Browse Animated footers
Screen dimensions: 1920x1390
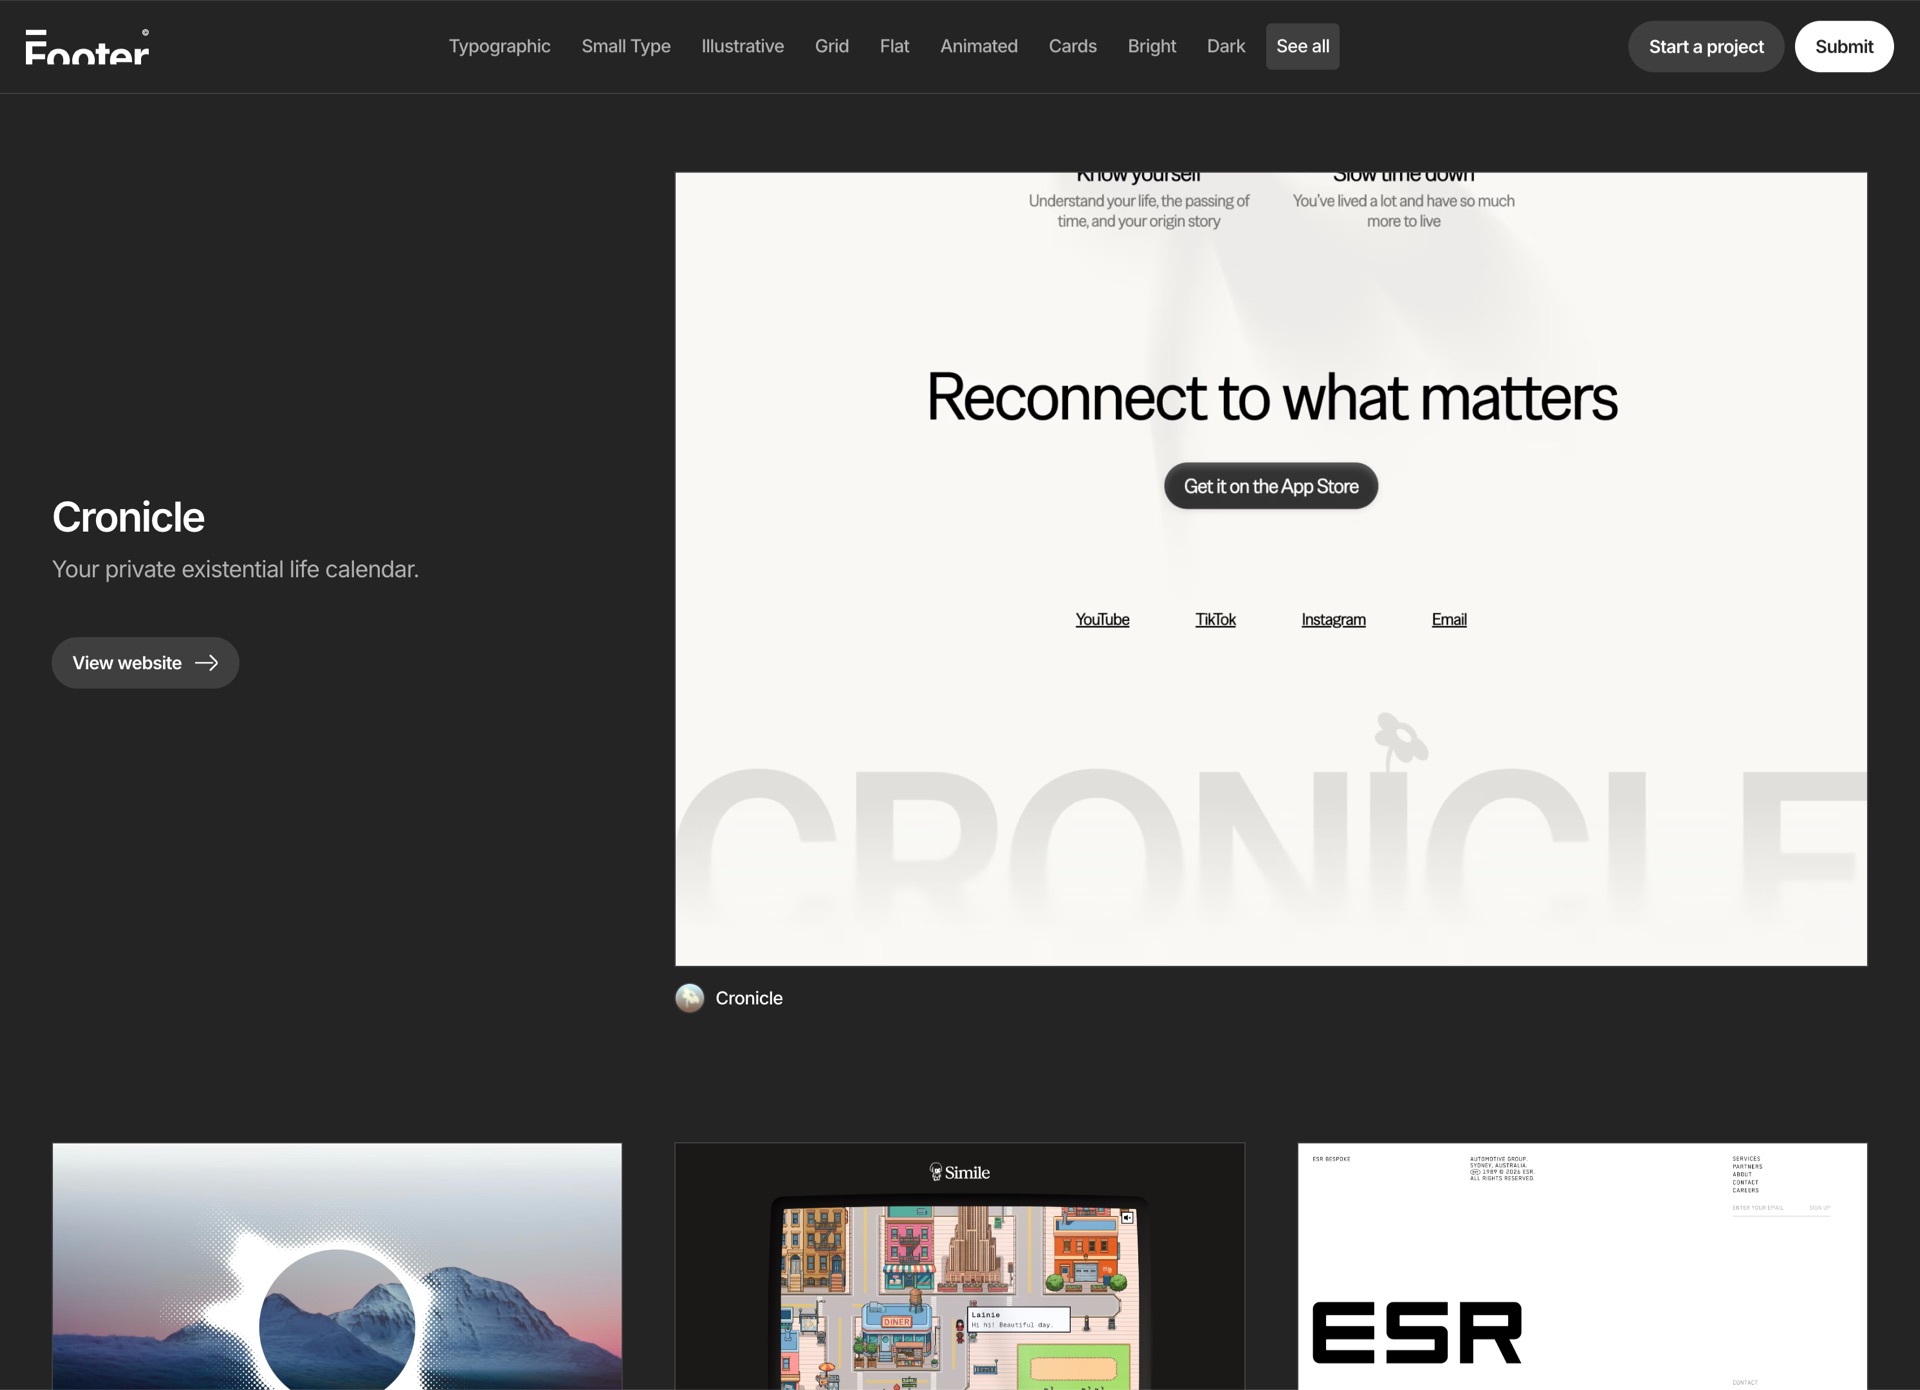point(978,46)
